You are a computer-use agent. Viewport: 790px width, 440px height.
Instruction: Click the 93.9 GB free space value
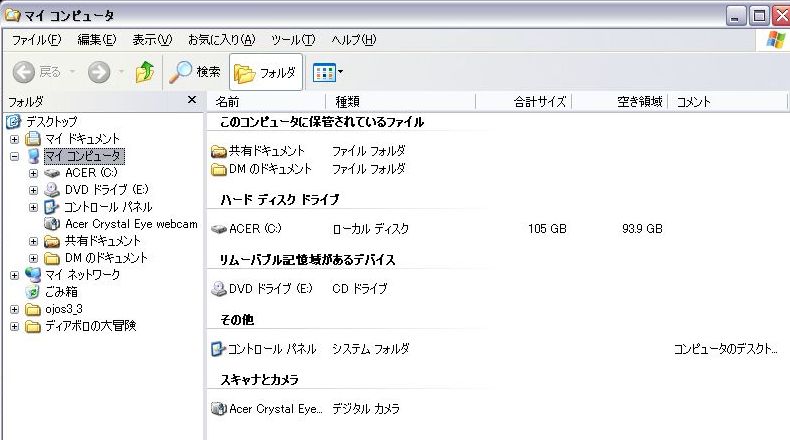pyautogui.click(x=642, y=229)
